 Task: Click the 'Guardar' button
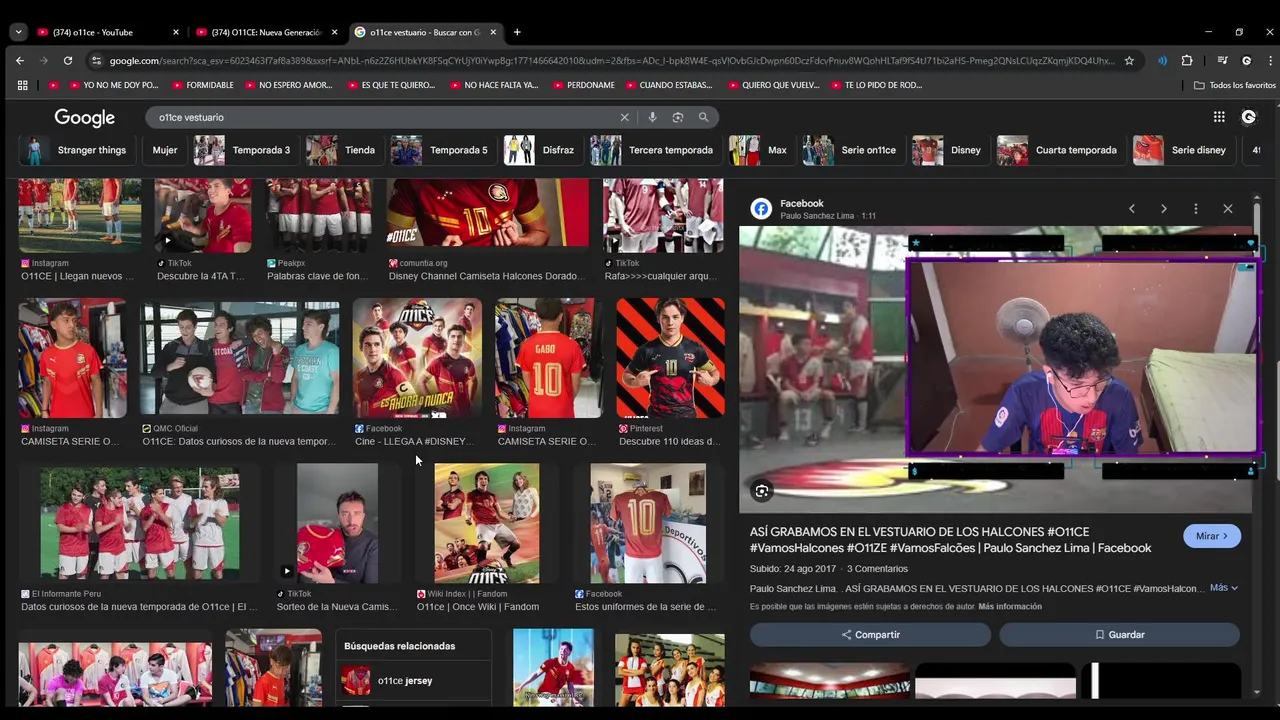(1119, 635)
